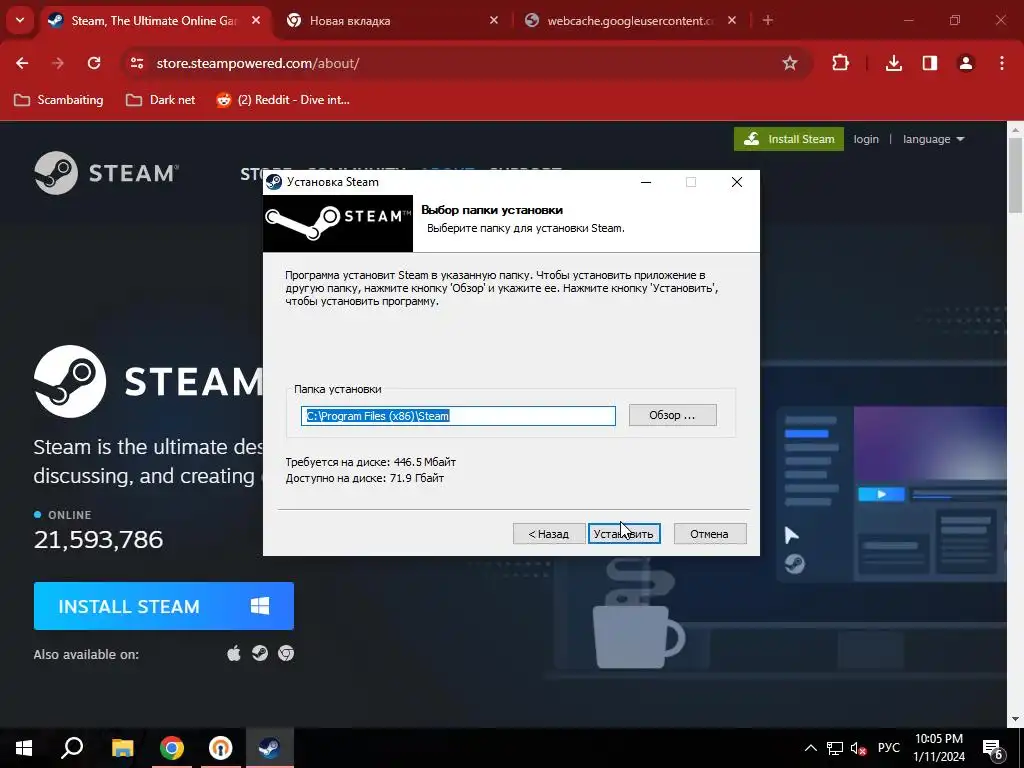Toggle the browser side panel
Image resolution: width=1024 pixels, height=768 pixels.
[930, 63]
